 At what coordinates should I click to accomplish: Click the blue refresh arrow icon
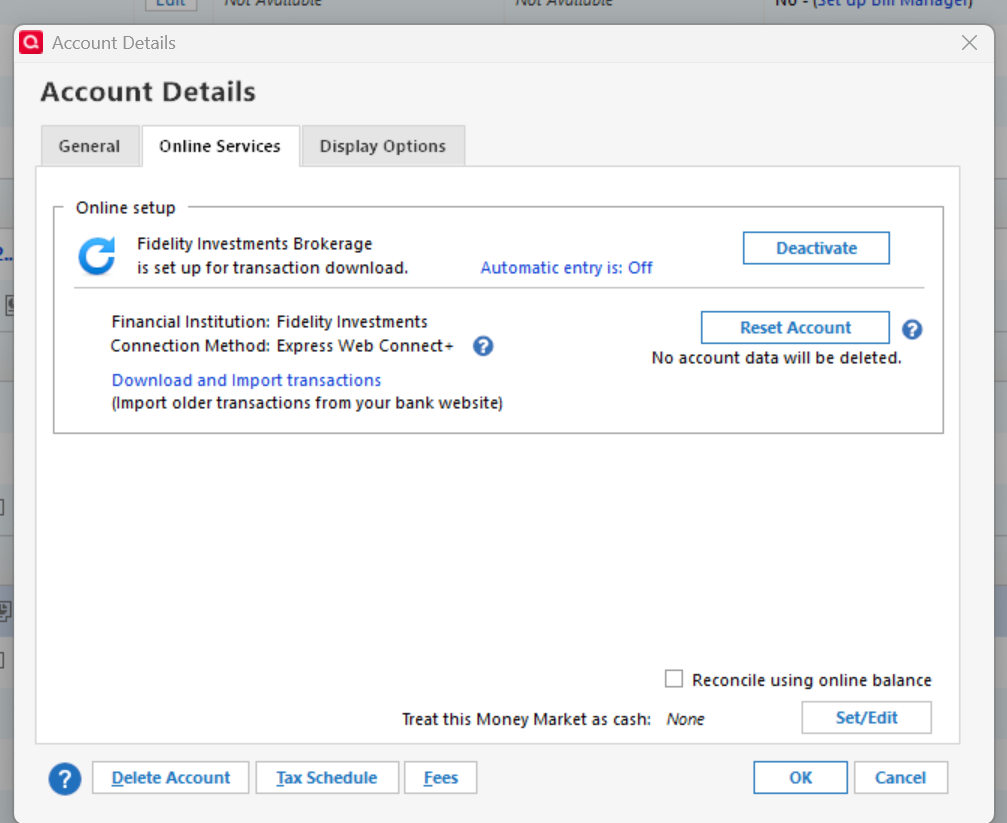(97, 256)
